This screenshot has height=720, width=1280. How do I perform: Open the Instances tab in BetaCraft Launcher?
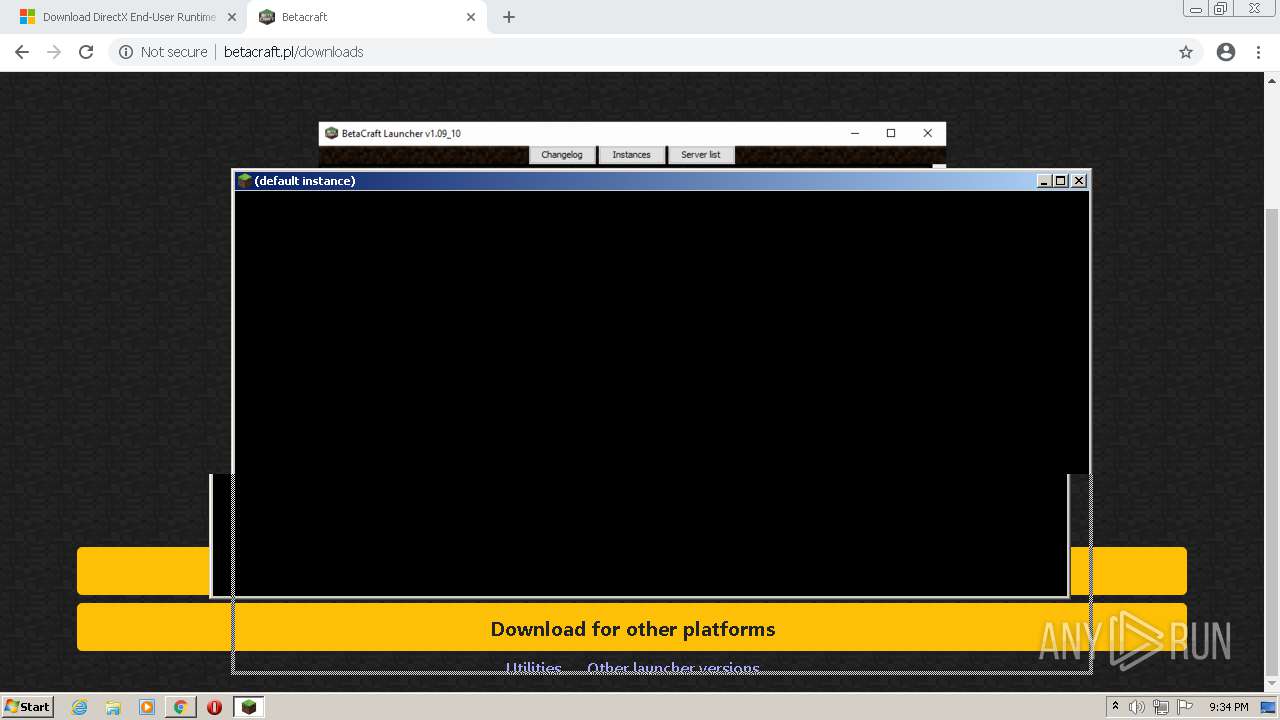coord(631,155)
